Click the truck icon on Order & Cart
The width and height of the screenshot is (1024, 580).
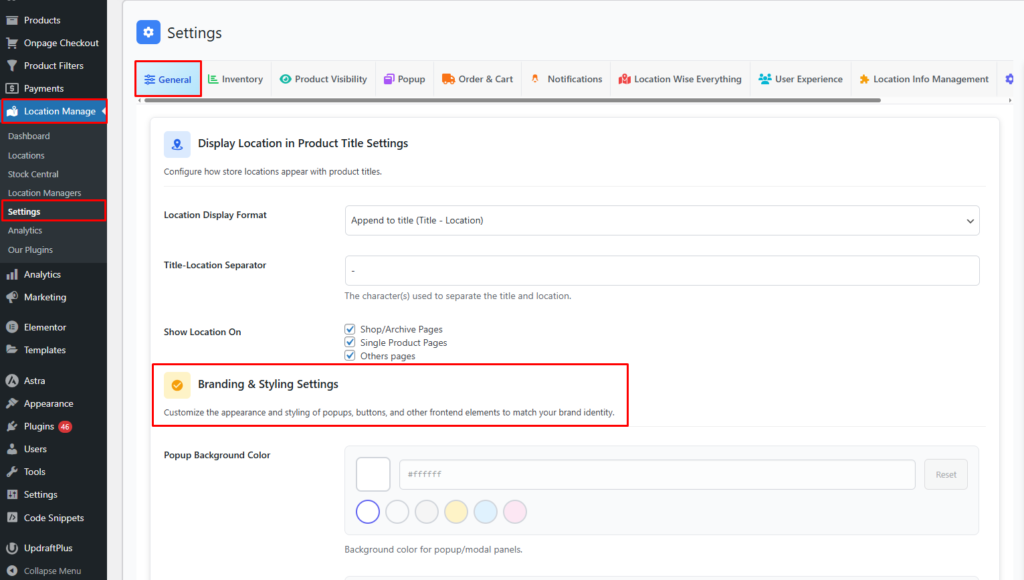pyautogui.click(x=449, y=79)
